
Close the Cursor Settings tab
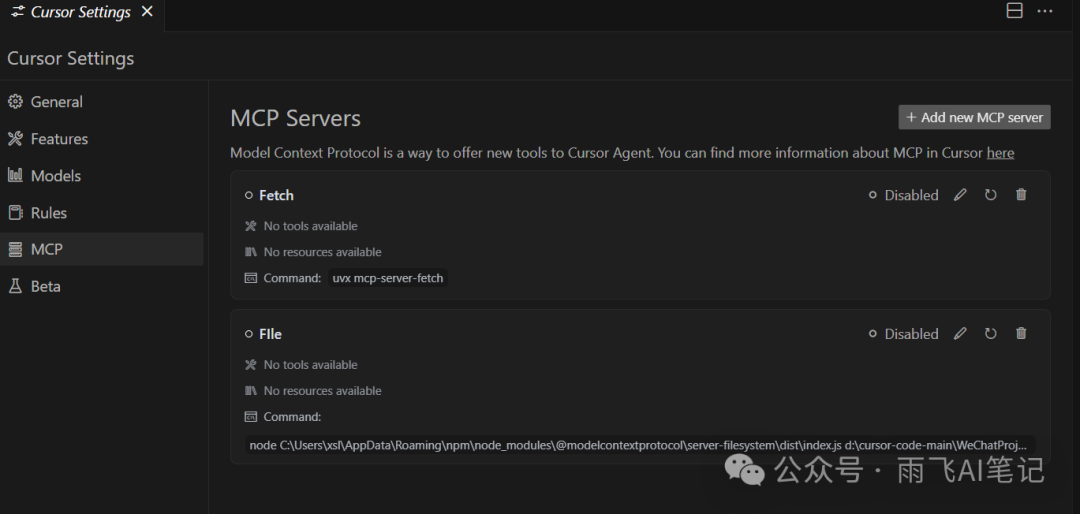[x=147, y=12]
